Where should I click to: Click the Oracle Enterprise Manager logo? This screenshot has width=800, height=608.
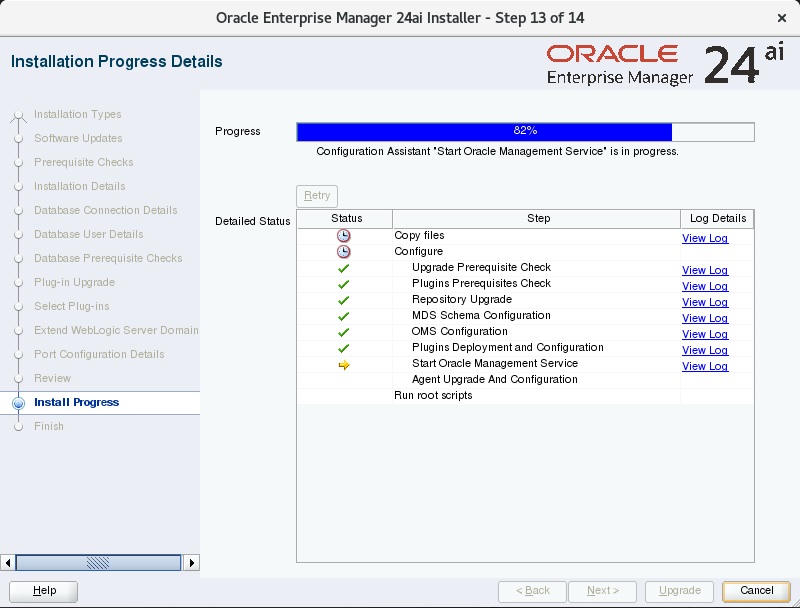[664, 64]
